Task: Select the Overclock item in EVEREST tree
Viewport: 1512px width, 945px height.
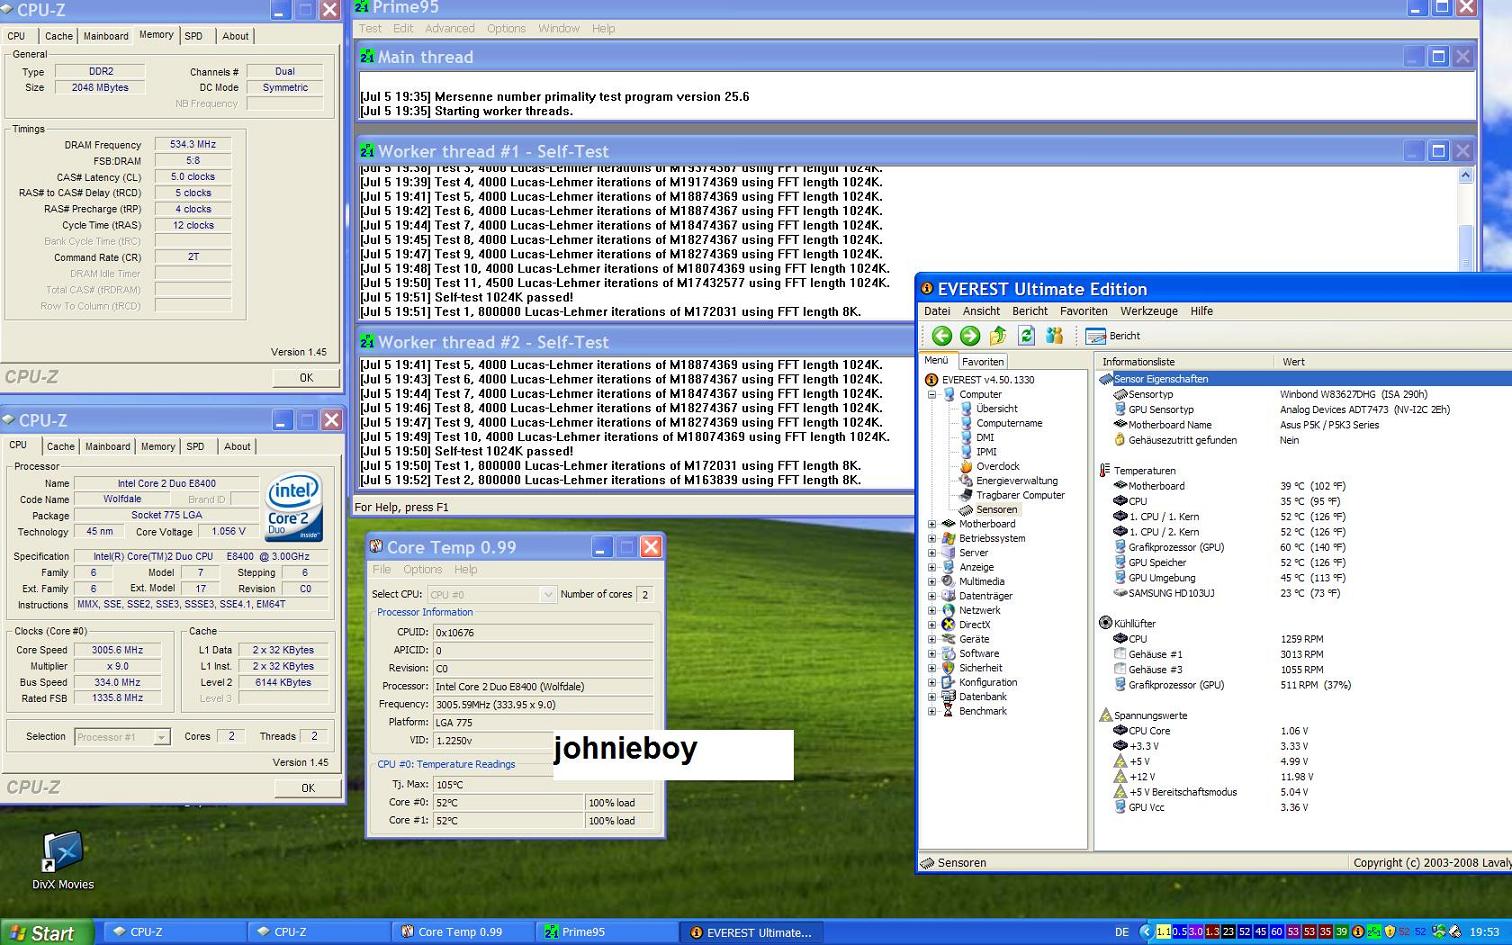Action: tap(997, 466)
